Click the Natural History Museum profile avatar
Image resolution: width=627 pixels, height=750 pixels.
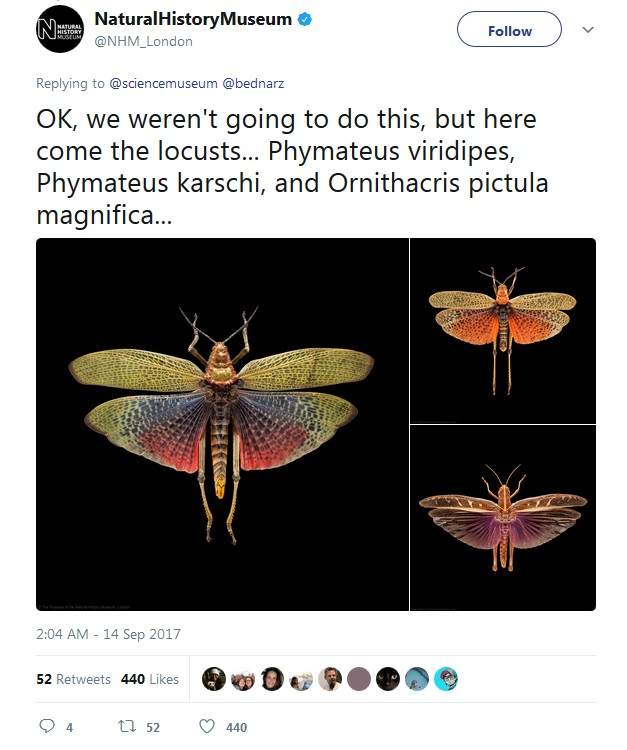tap(58, 29)
